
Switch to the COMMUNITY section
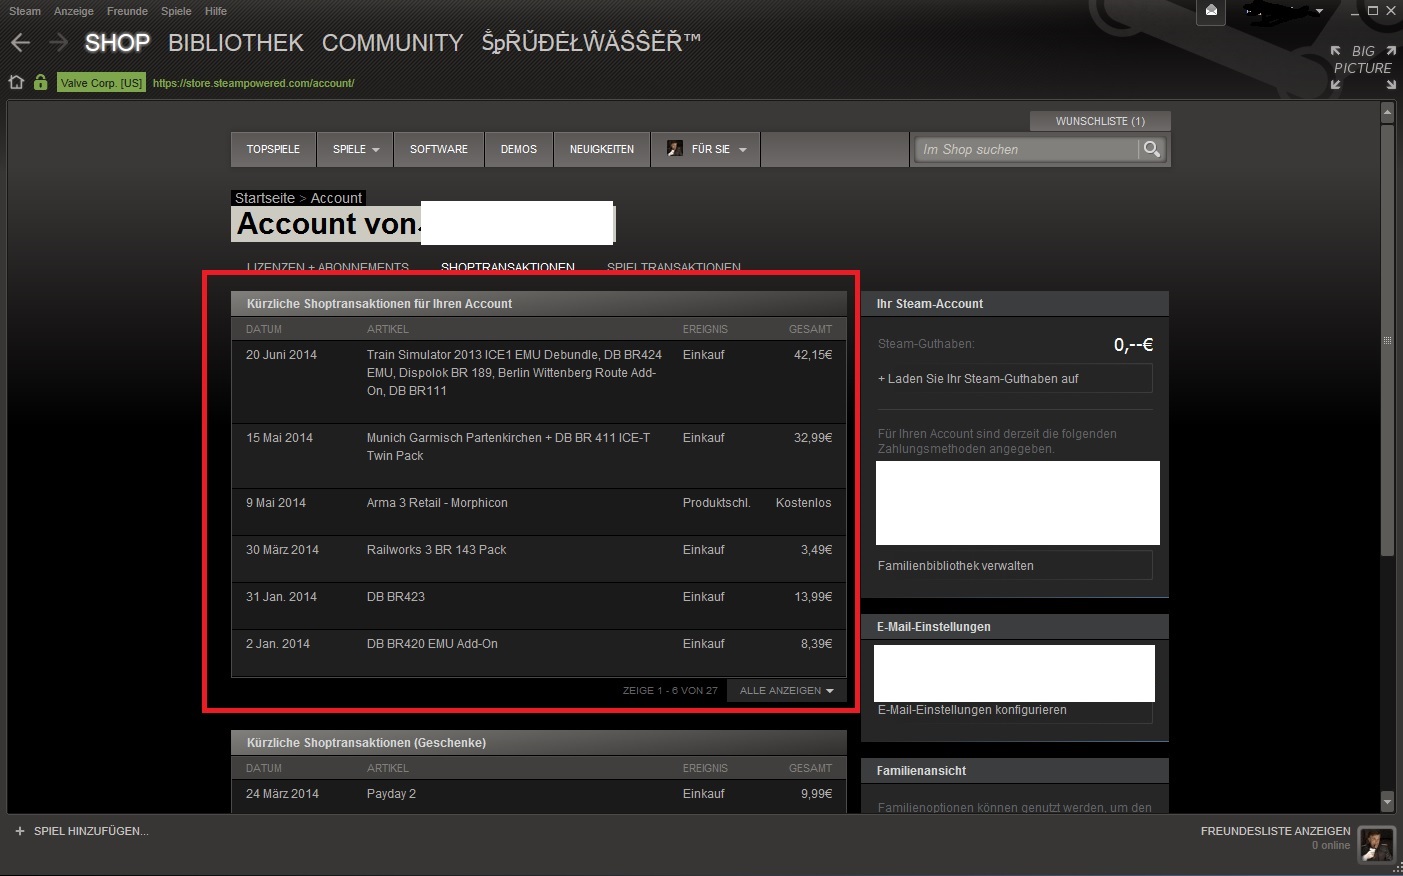coord(392,43)
